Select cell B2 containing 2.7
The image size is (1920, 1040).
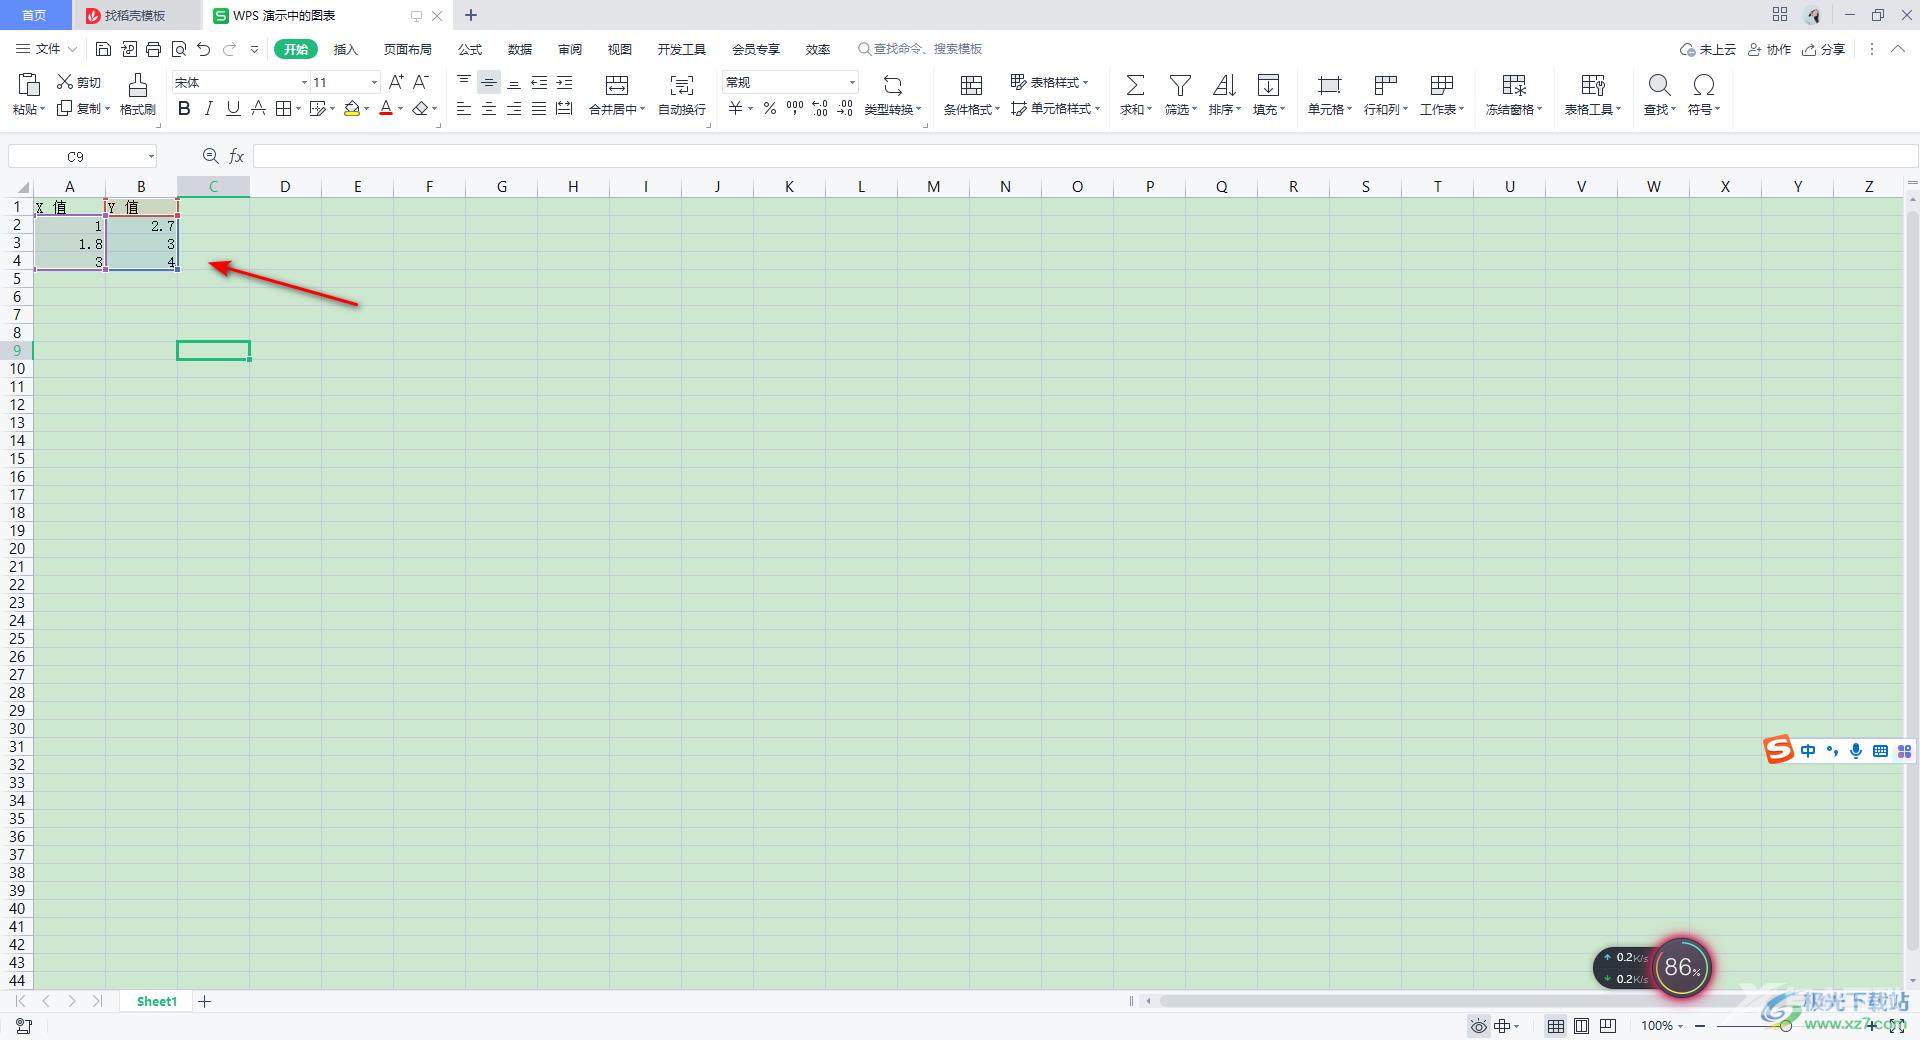tap(141, 225)
